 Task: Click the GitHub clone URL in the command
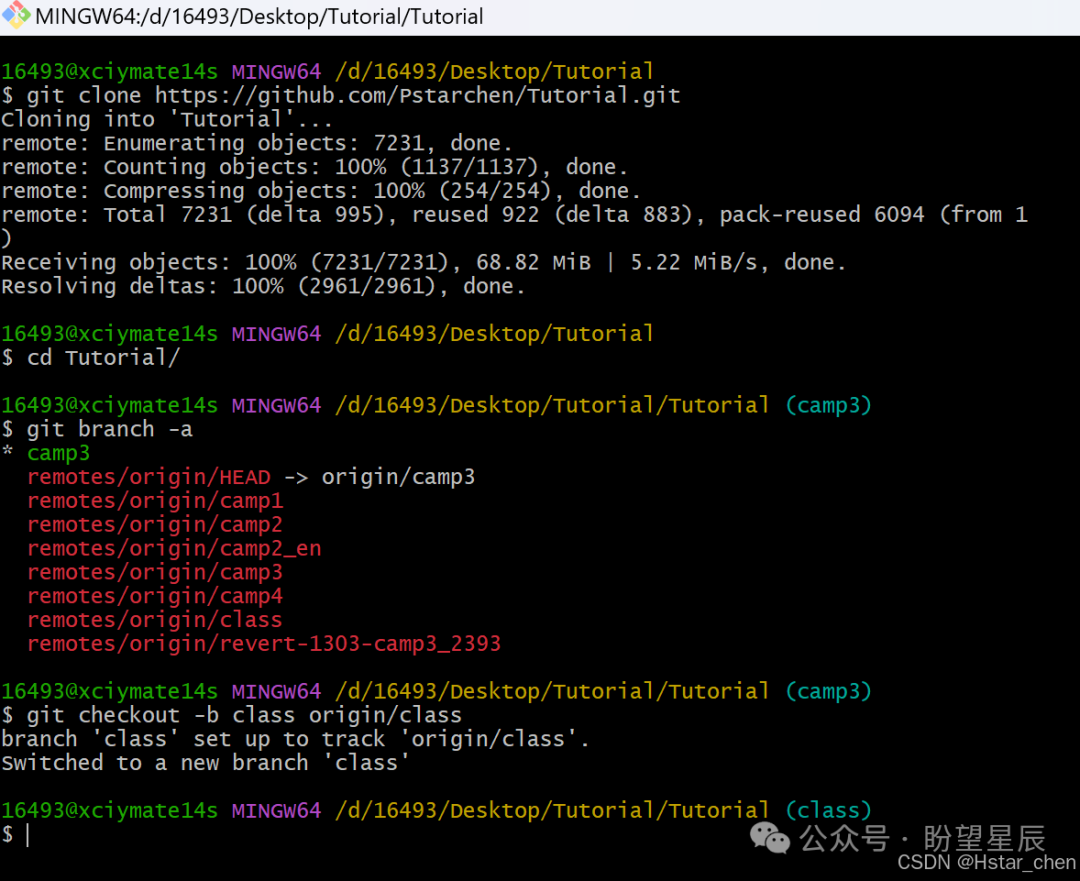pyautogui.click(x=417, y=96)
